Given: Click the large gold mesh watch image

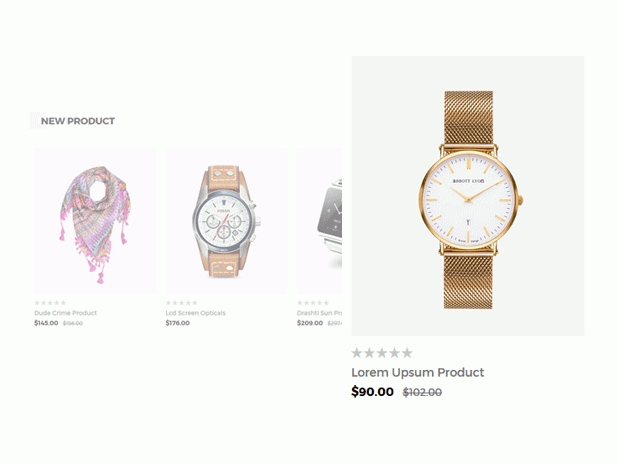Looking at the screenshot, I should (x=468, y=196).
